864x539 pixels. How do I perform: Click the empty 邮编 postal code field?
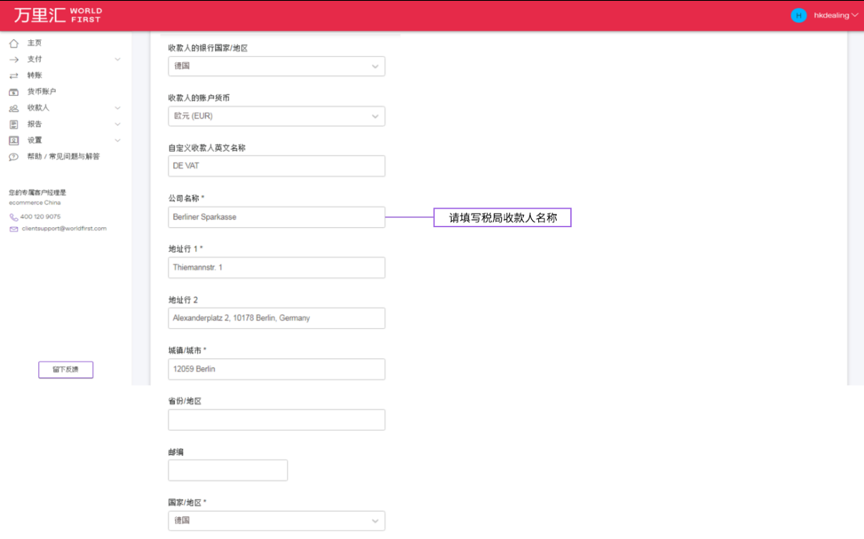[228, 471]
